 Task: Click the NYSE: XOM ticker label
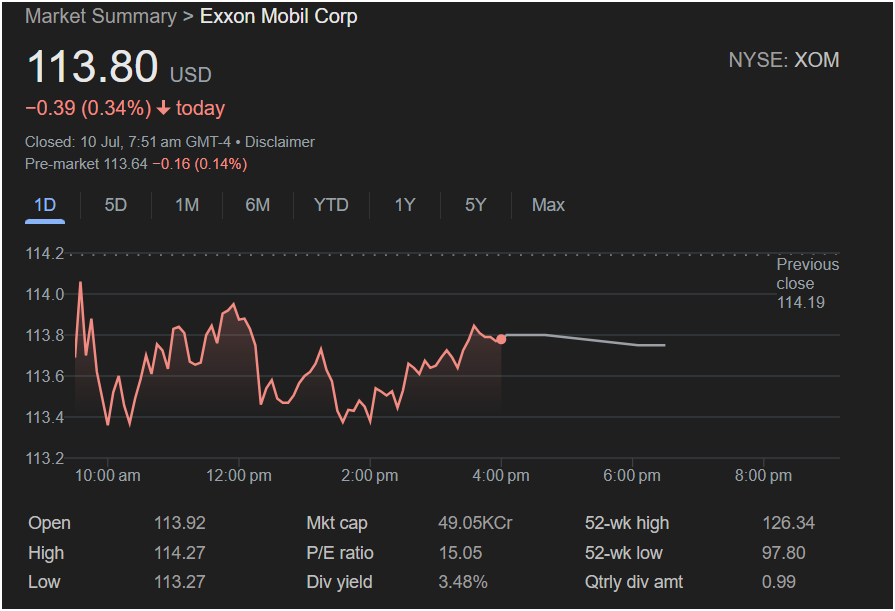click(784, 60)
